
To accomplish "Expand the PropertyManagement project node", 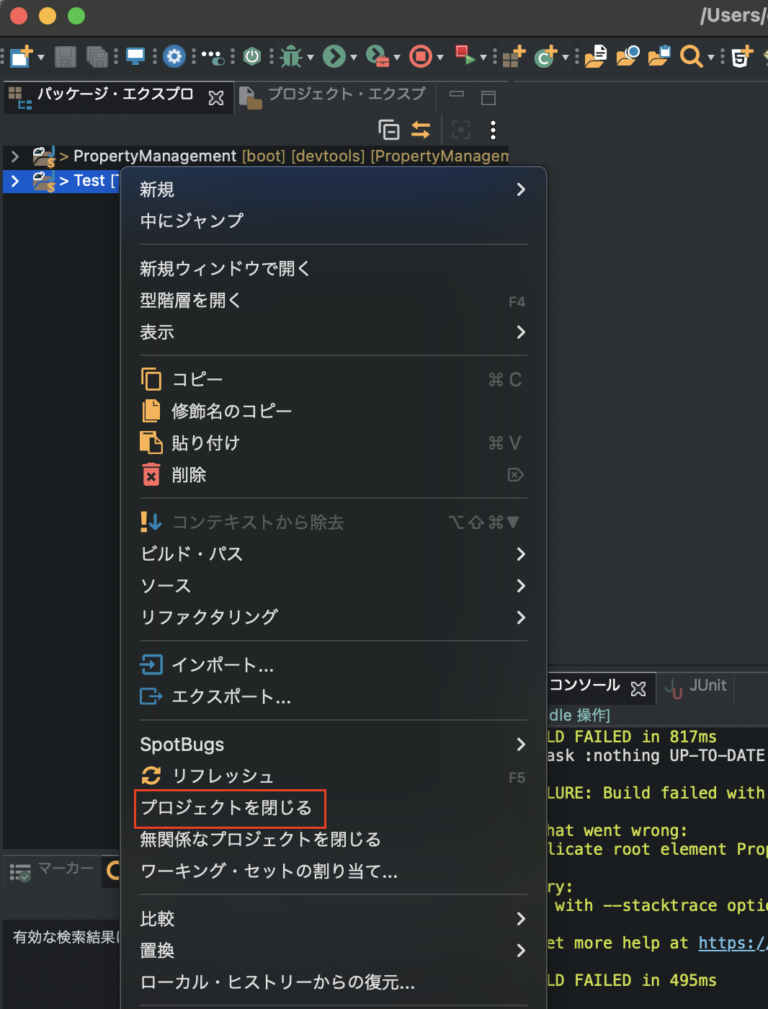I will [x=15, y=156].
